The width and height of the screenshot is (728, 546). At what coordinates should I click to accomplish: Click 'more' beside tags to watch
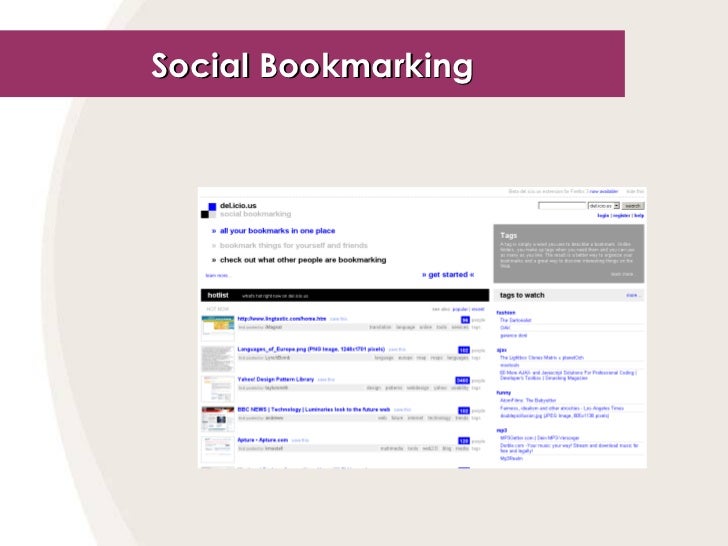coord(633,295)
